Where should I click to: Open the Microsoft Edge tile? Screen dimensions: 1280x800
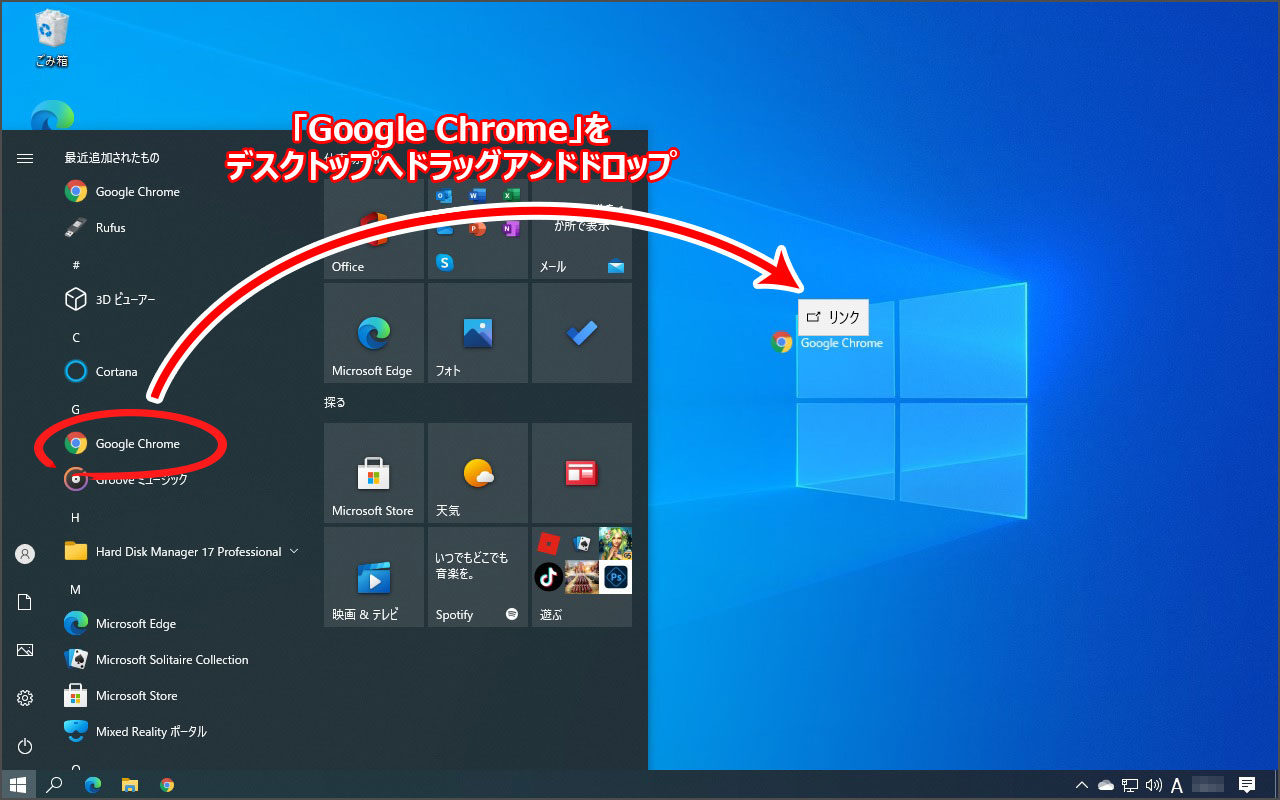(374, 333)
